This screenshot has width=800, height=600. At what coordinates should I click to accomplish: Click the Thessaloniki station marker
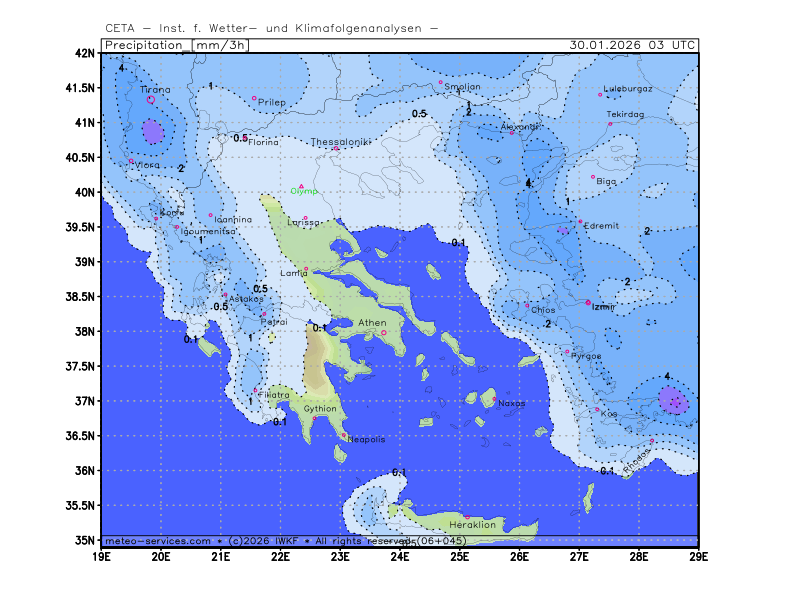click(x=336, y=149)
